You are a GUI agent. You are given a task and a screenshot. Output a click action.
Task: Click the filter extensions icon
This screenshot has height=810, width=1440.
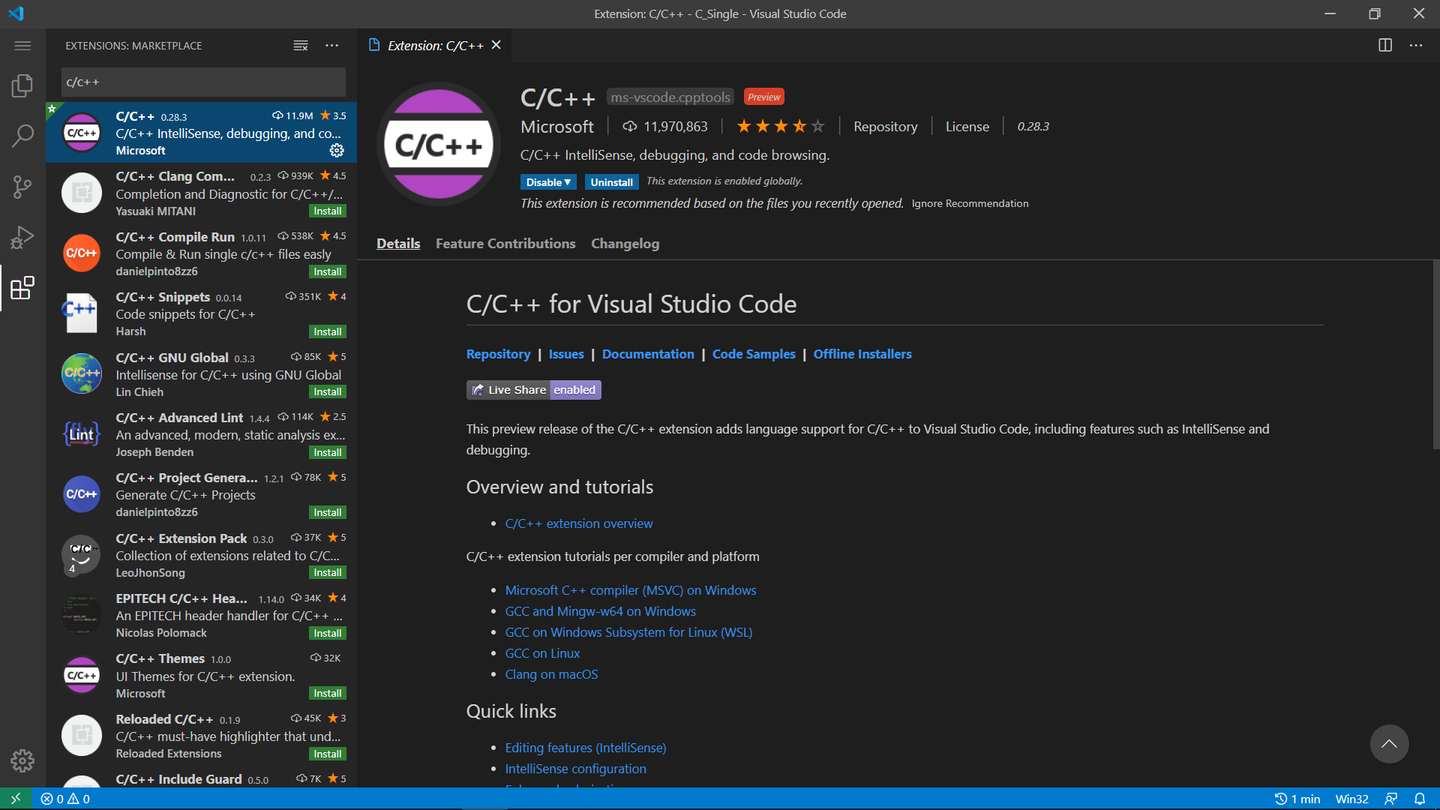[x=300, y=45]
